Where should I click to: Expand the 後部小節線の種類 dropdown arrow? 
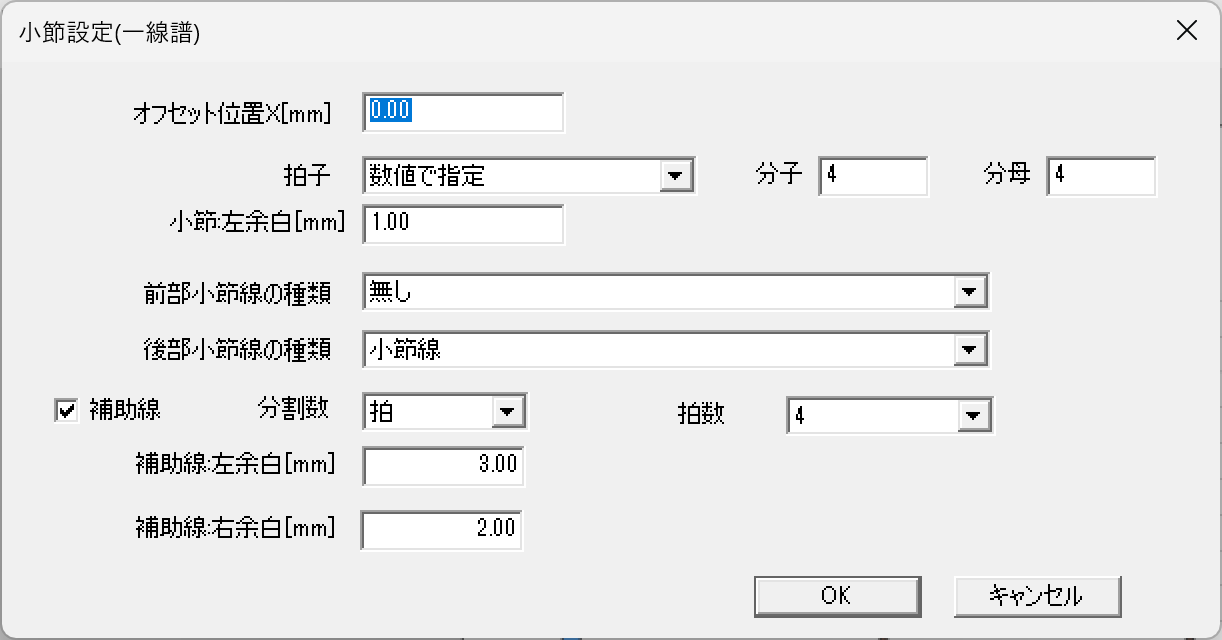967,350
